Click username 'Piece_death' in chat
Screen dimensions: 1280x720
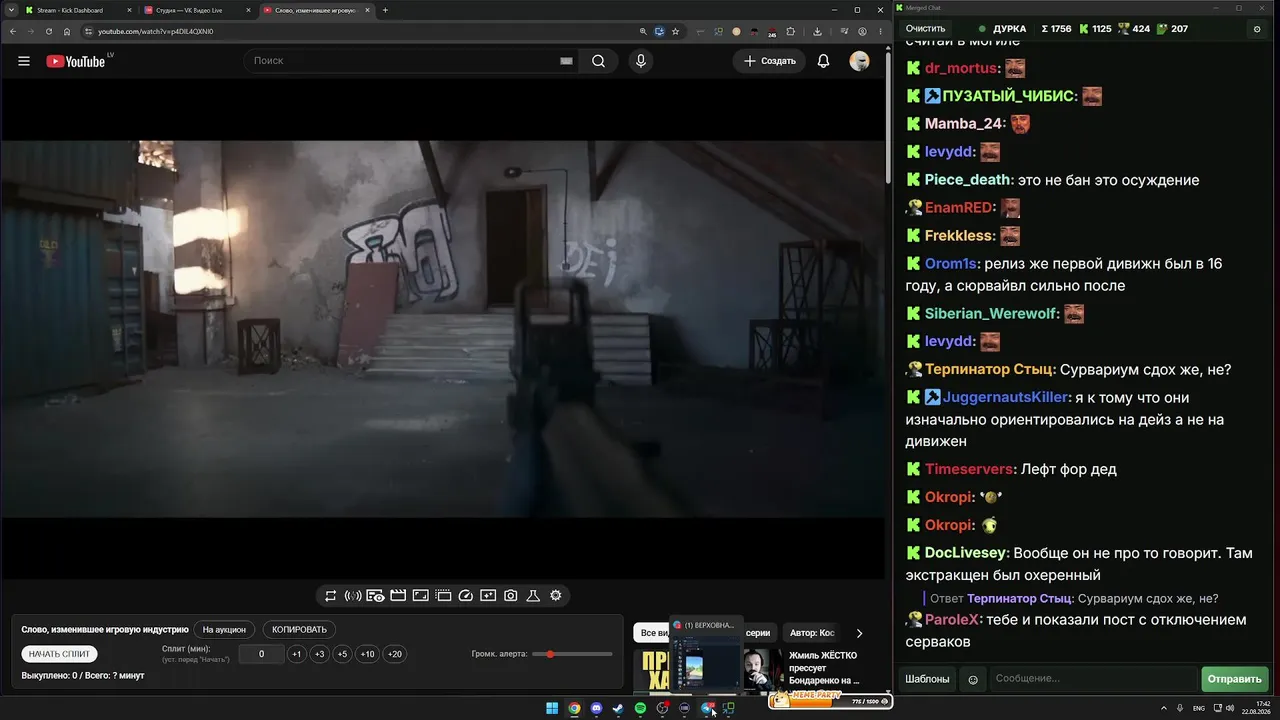coord(968,180)
